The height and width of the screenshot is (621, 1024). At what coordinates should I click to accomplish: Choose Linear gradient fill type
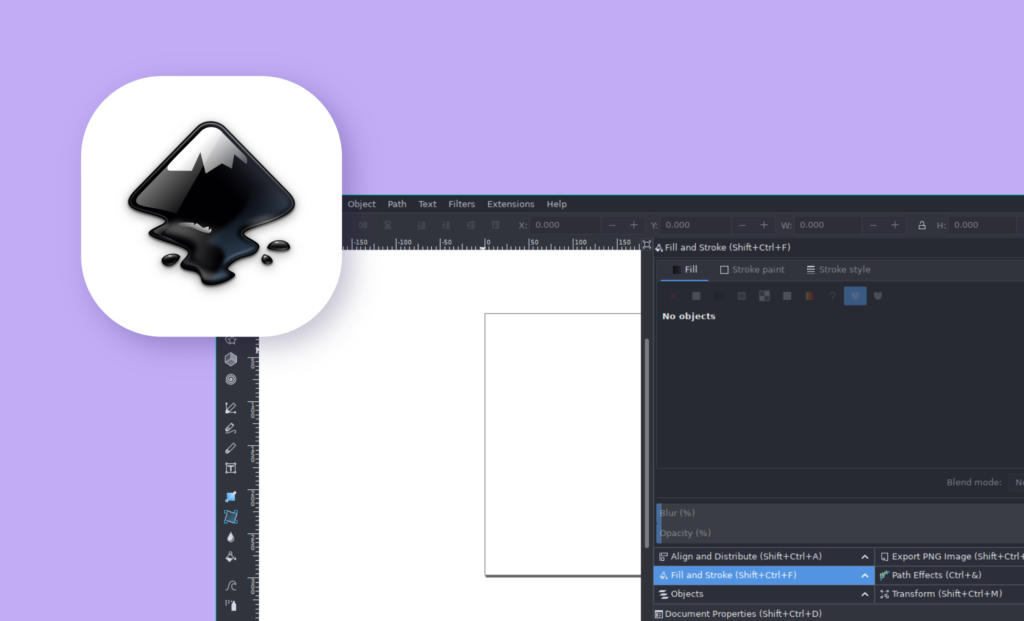tap(719, 296)
